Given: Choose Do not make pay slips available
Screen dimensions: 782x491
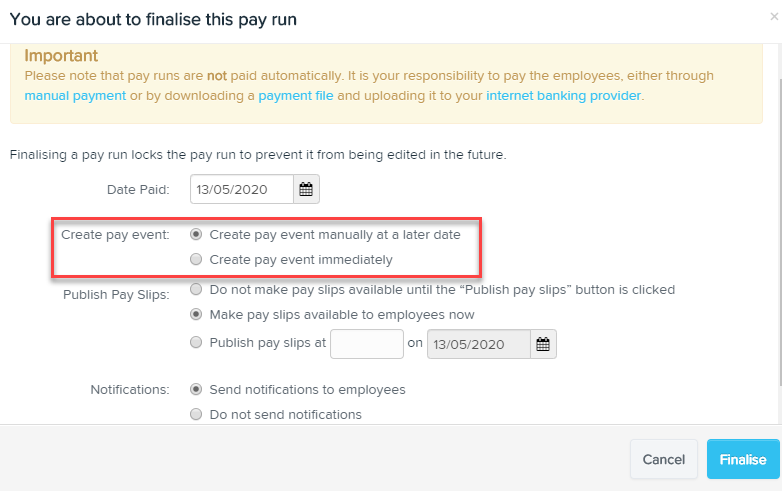Looking at the screenshot, I should tap(196, 290).
